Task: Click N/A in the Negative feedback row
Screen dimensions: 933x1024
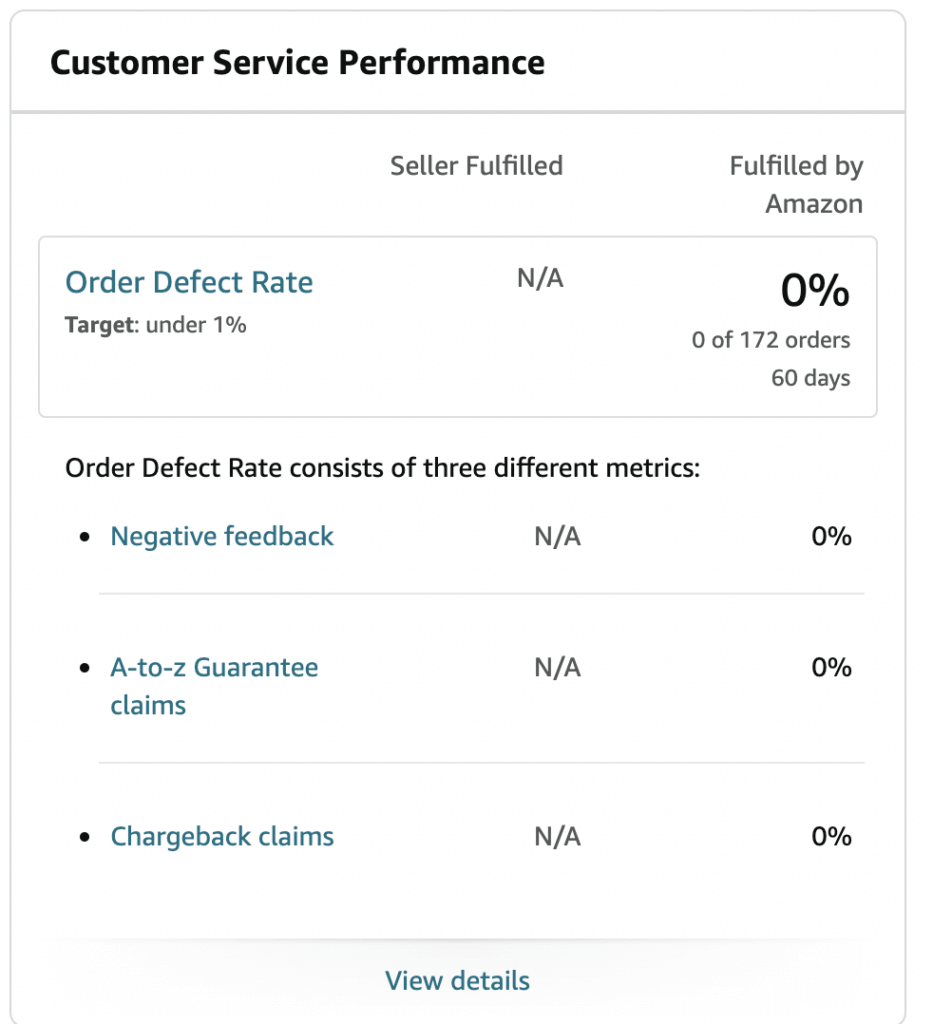Action: coord(557,536)
